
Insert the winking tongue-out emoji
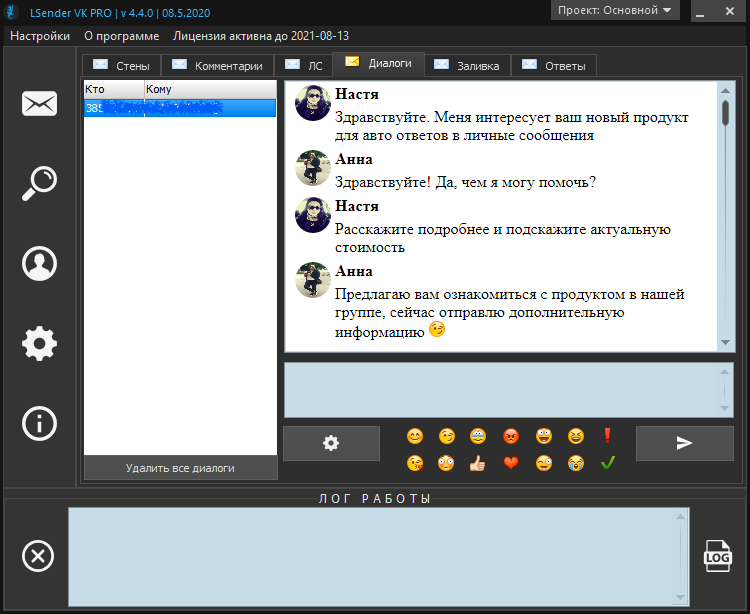pyautogui.click(x=544, y=463)
